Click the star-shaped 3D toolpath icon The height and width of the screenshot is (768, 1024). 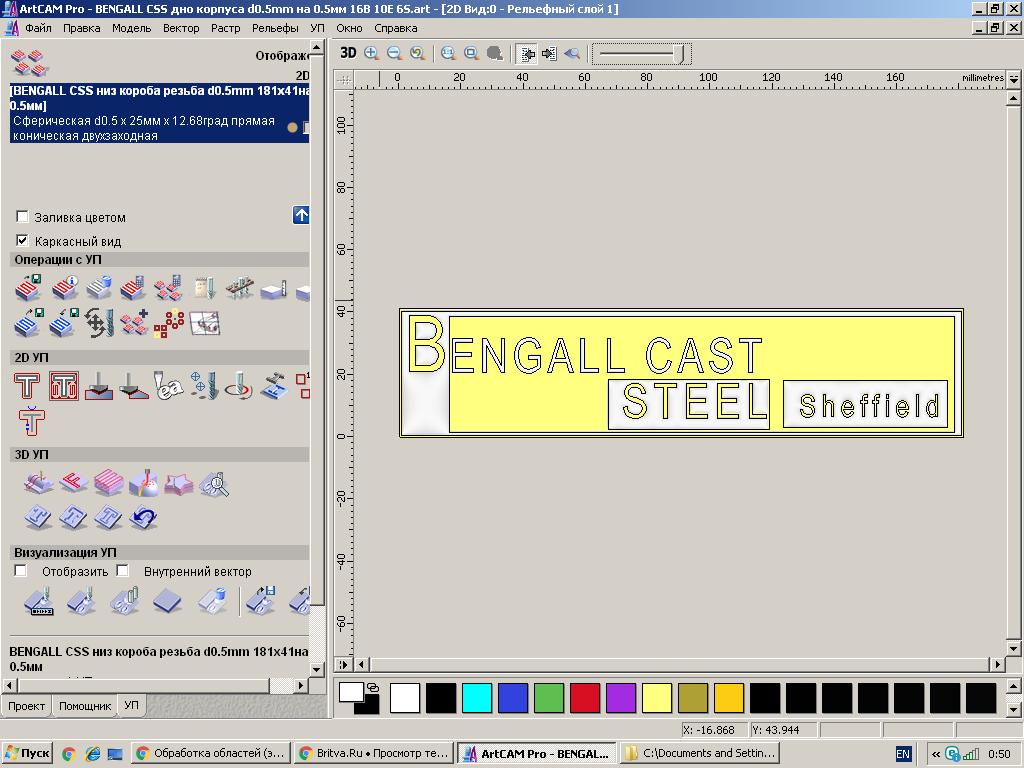[178, 485]
